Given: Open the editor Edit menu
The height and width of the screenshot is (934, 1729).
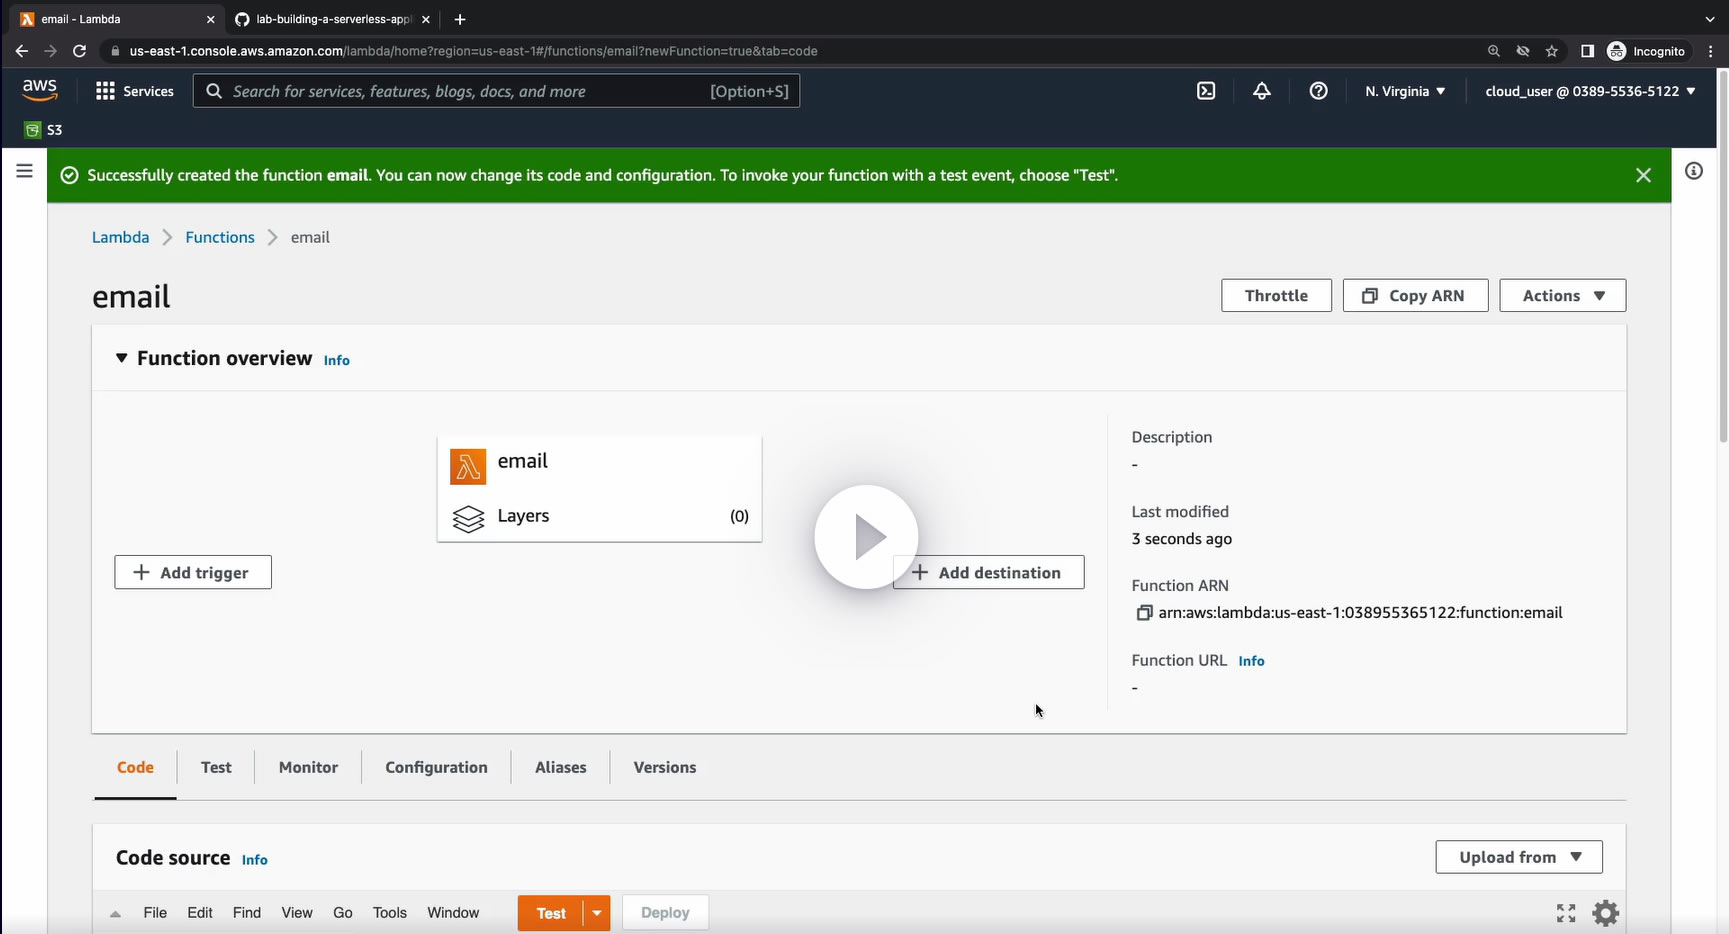Looking at the screenshot, I should (200, 913).
